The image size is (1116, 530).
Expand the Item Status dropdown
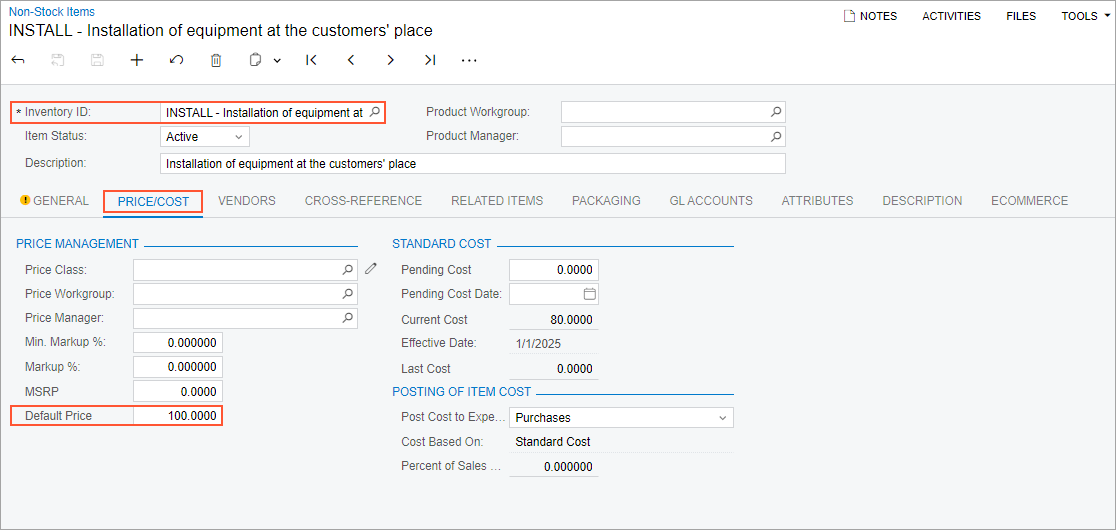pyautogui.click(x=238, y=137)
